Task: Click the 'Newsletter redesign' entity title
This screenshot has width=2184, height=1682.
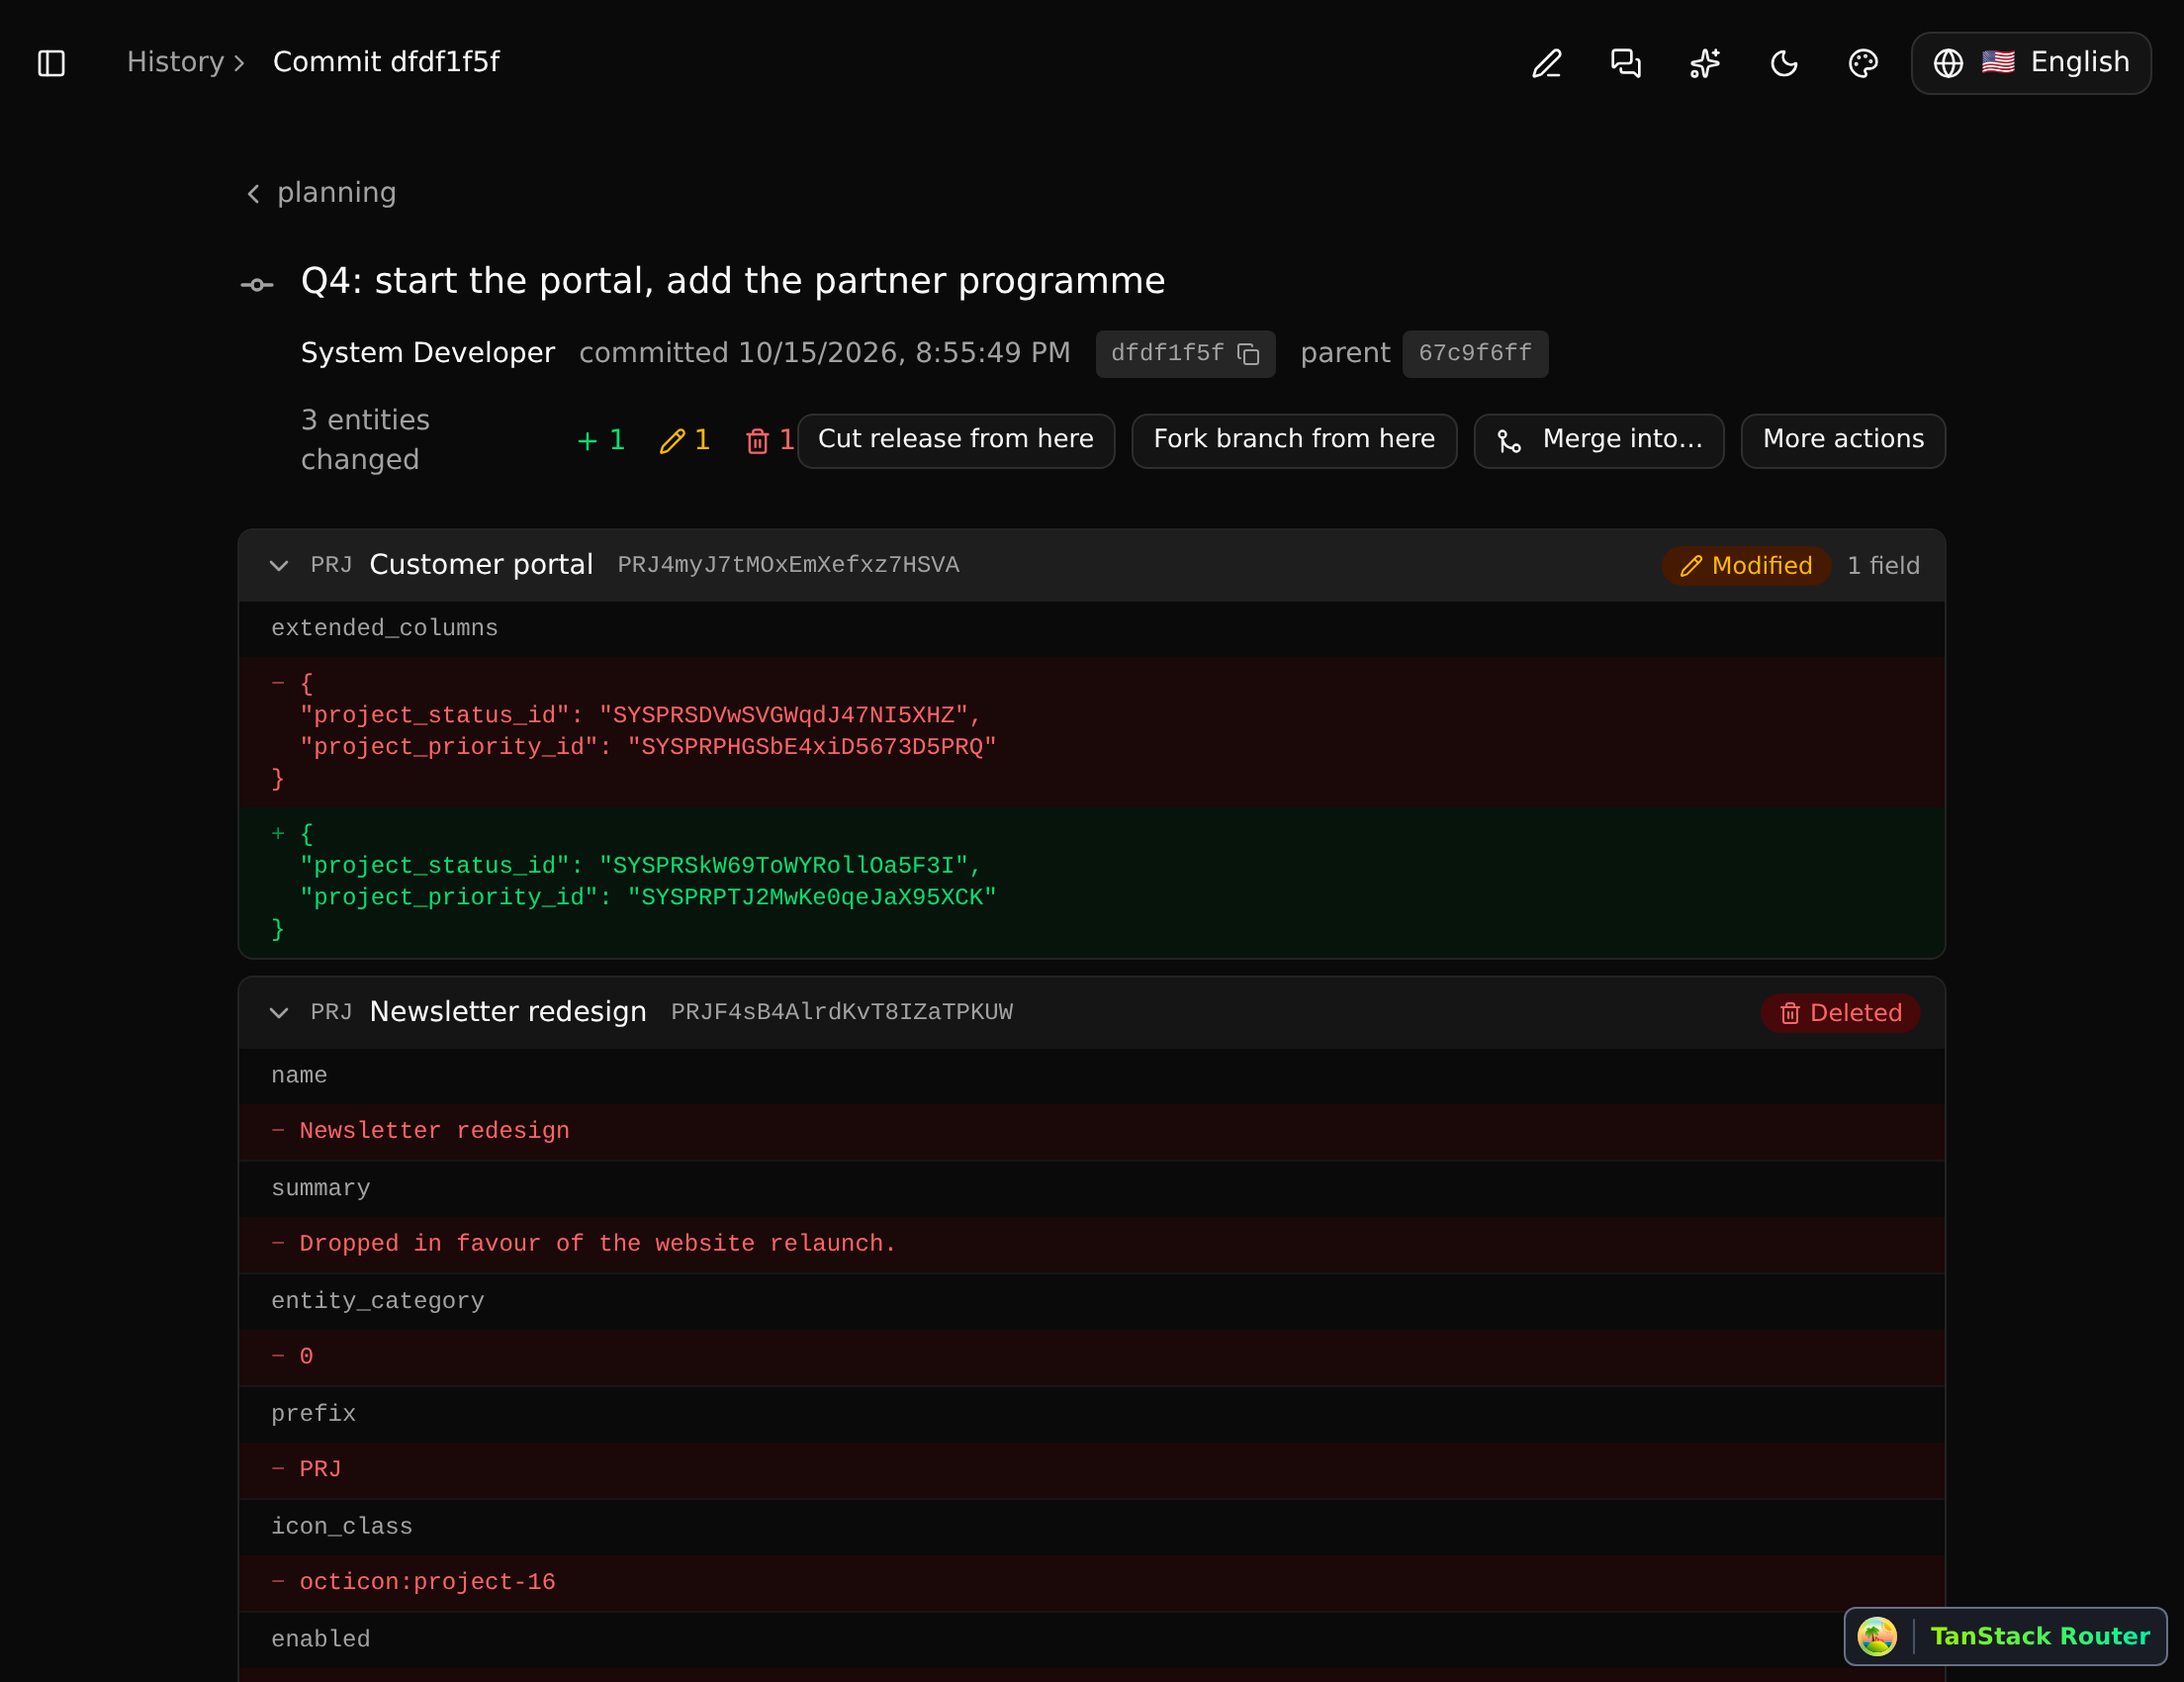Action: pos(508,1012)
